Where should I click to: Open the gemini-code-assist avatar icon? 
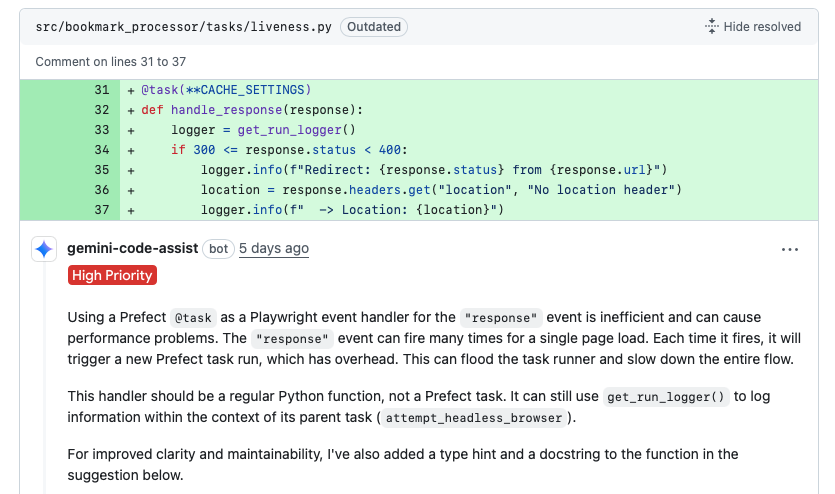[44, 249]
